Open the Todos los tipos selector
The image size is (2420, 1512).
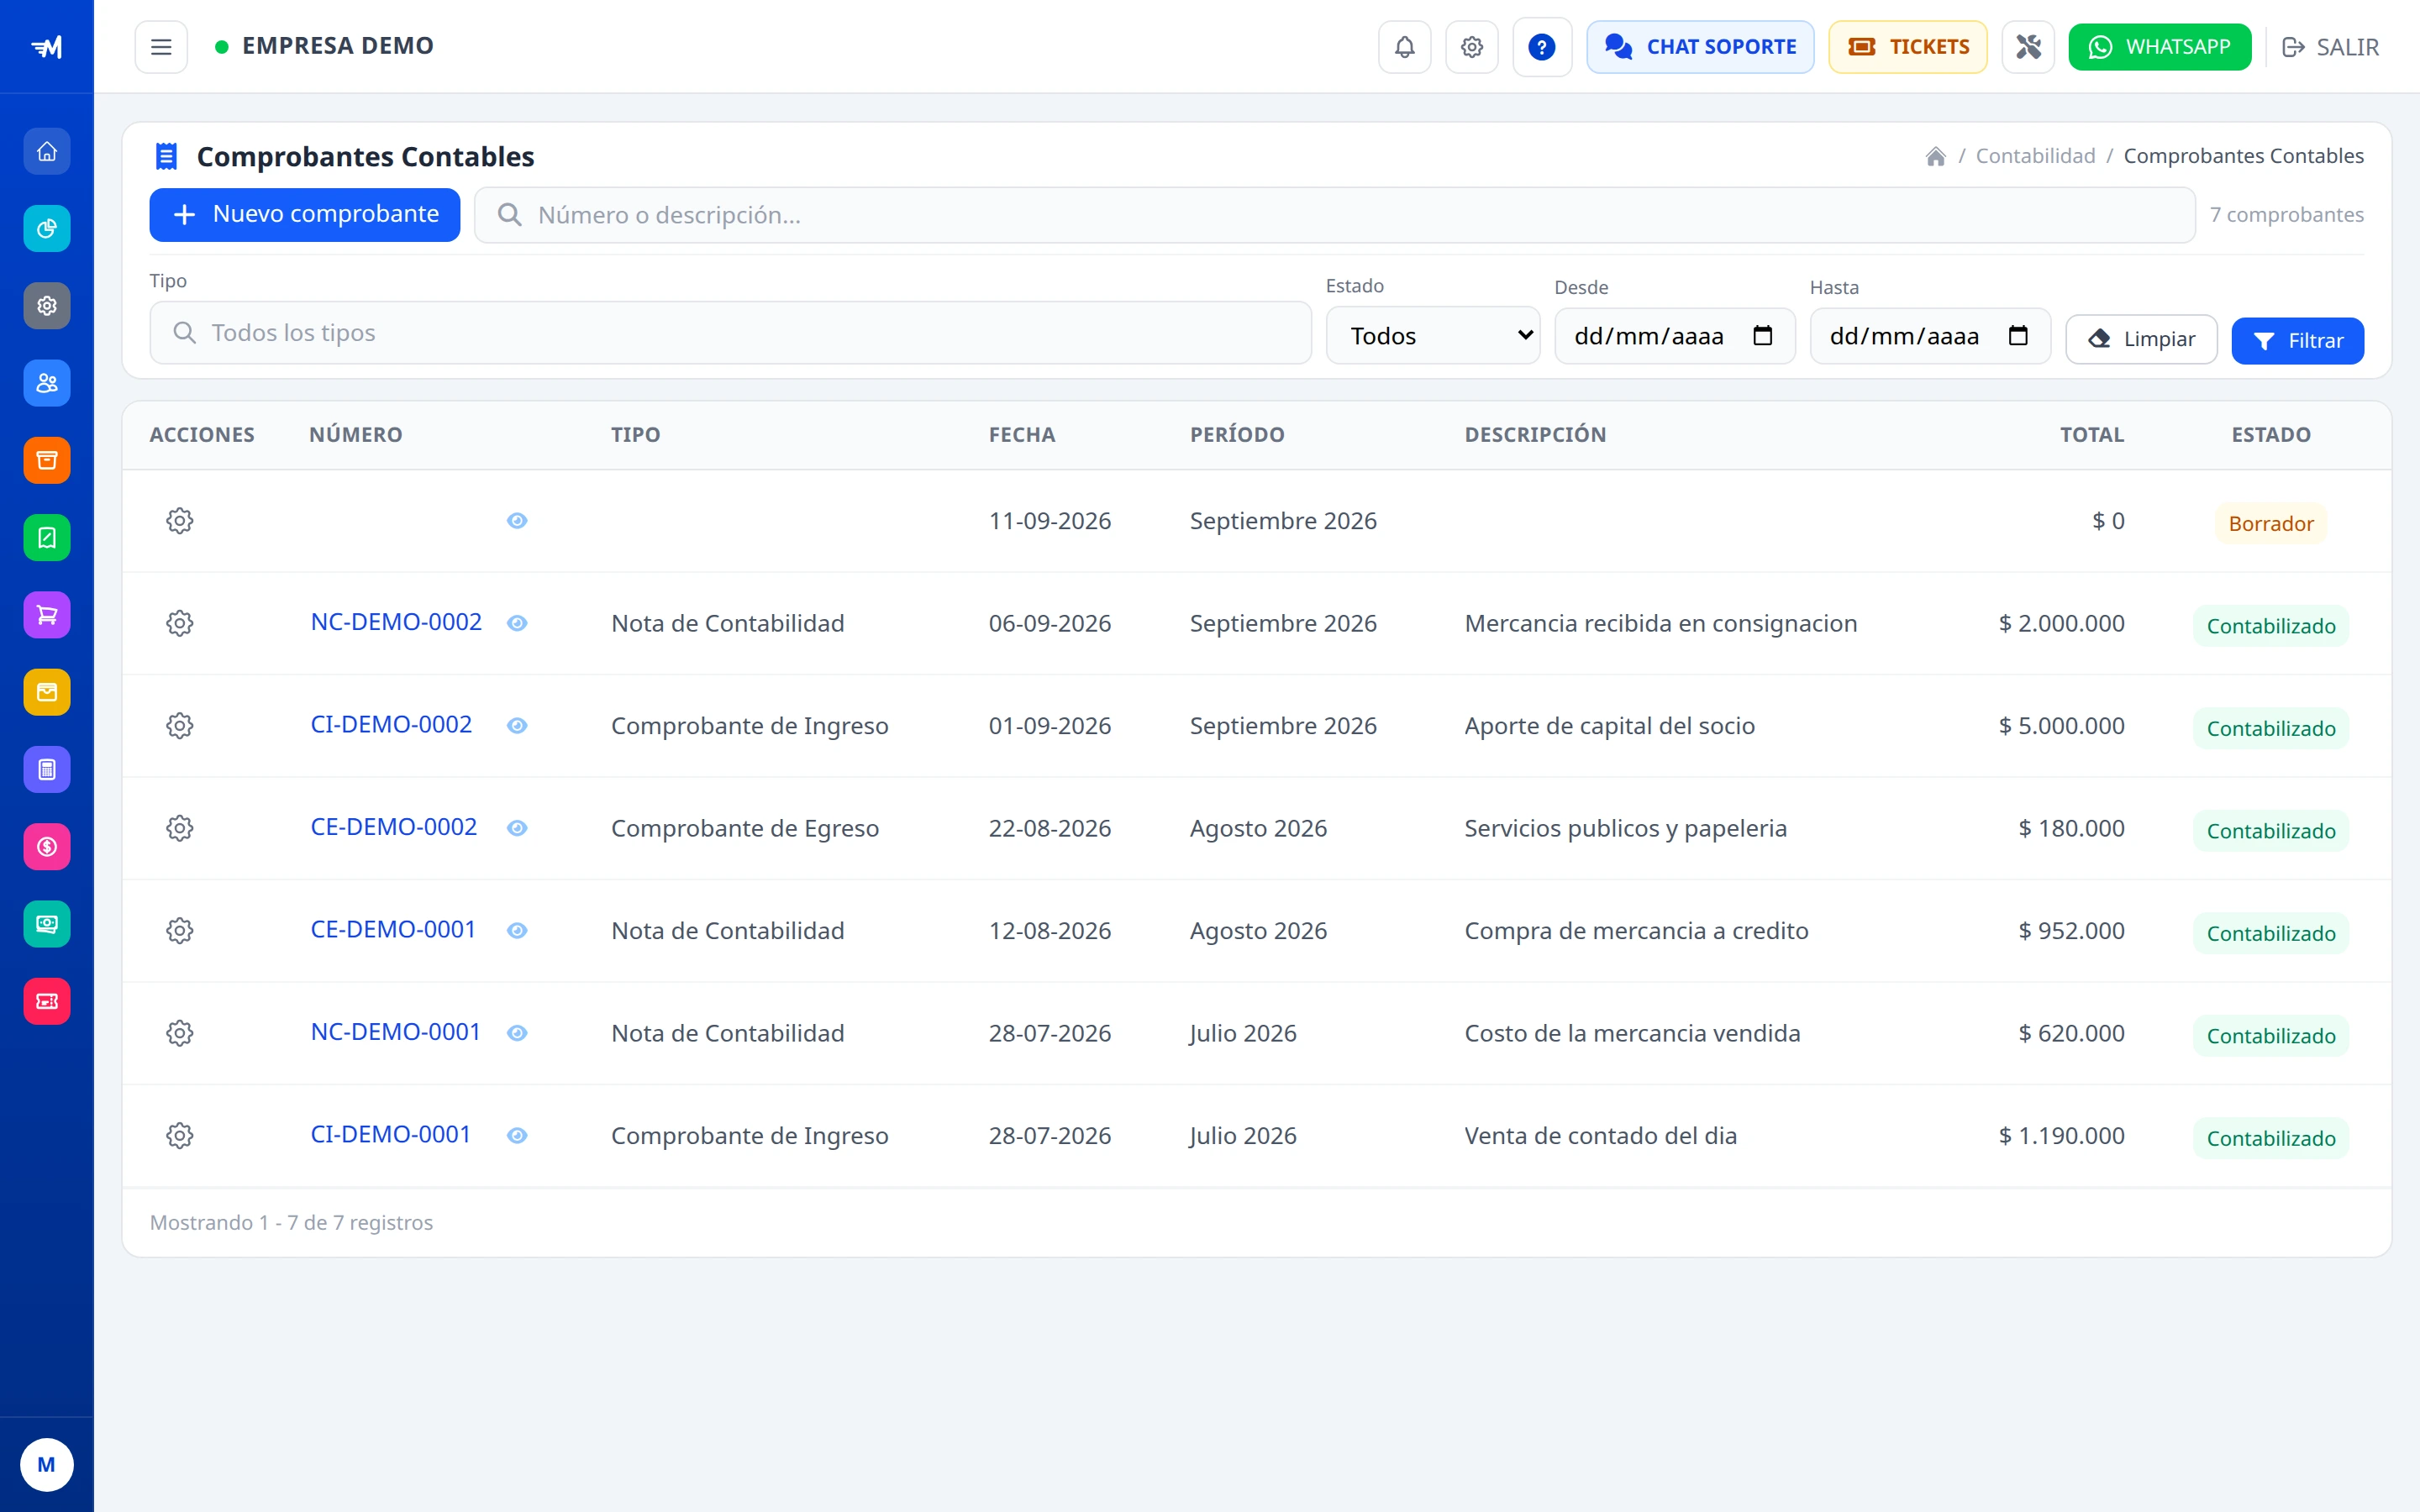tap(731, 333)
